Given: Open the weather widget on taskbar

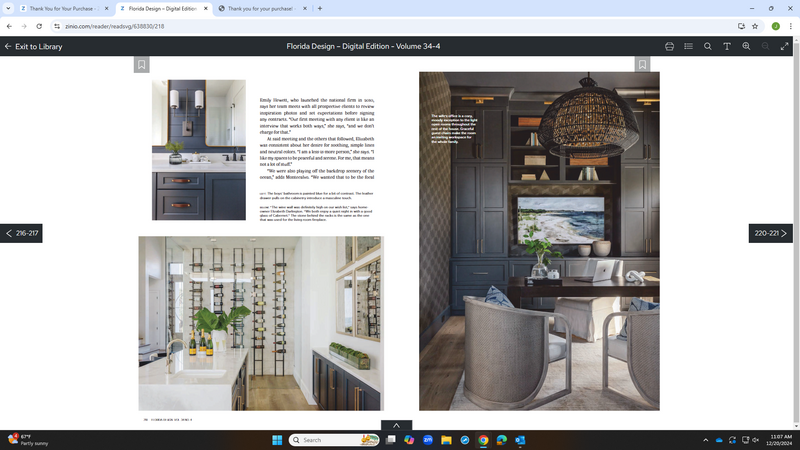Looking at the screenshot, I should (28, 440).
